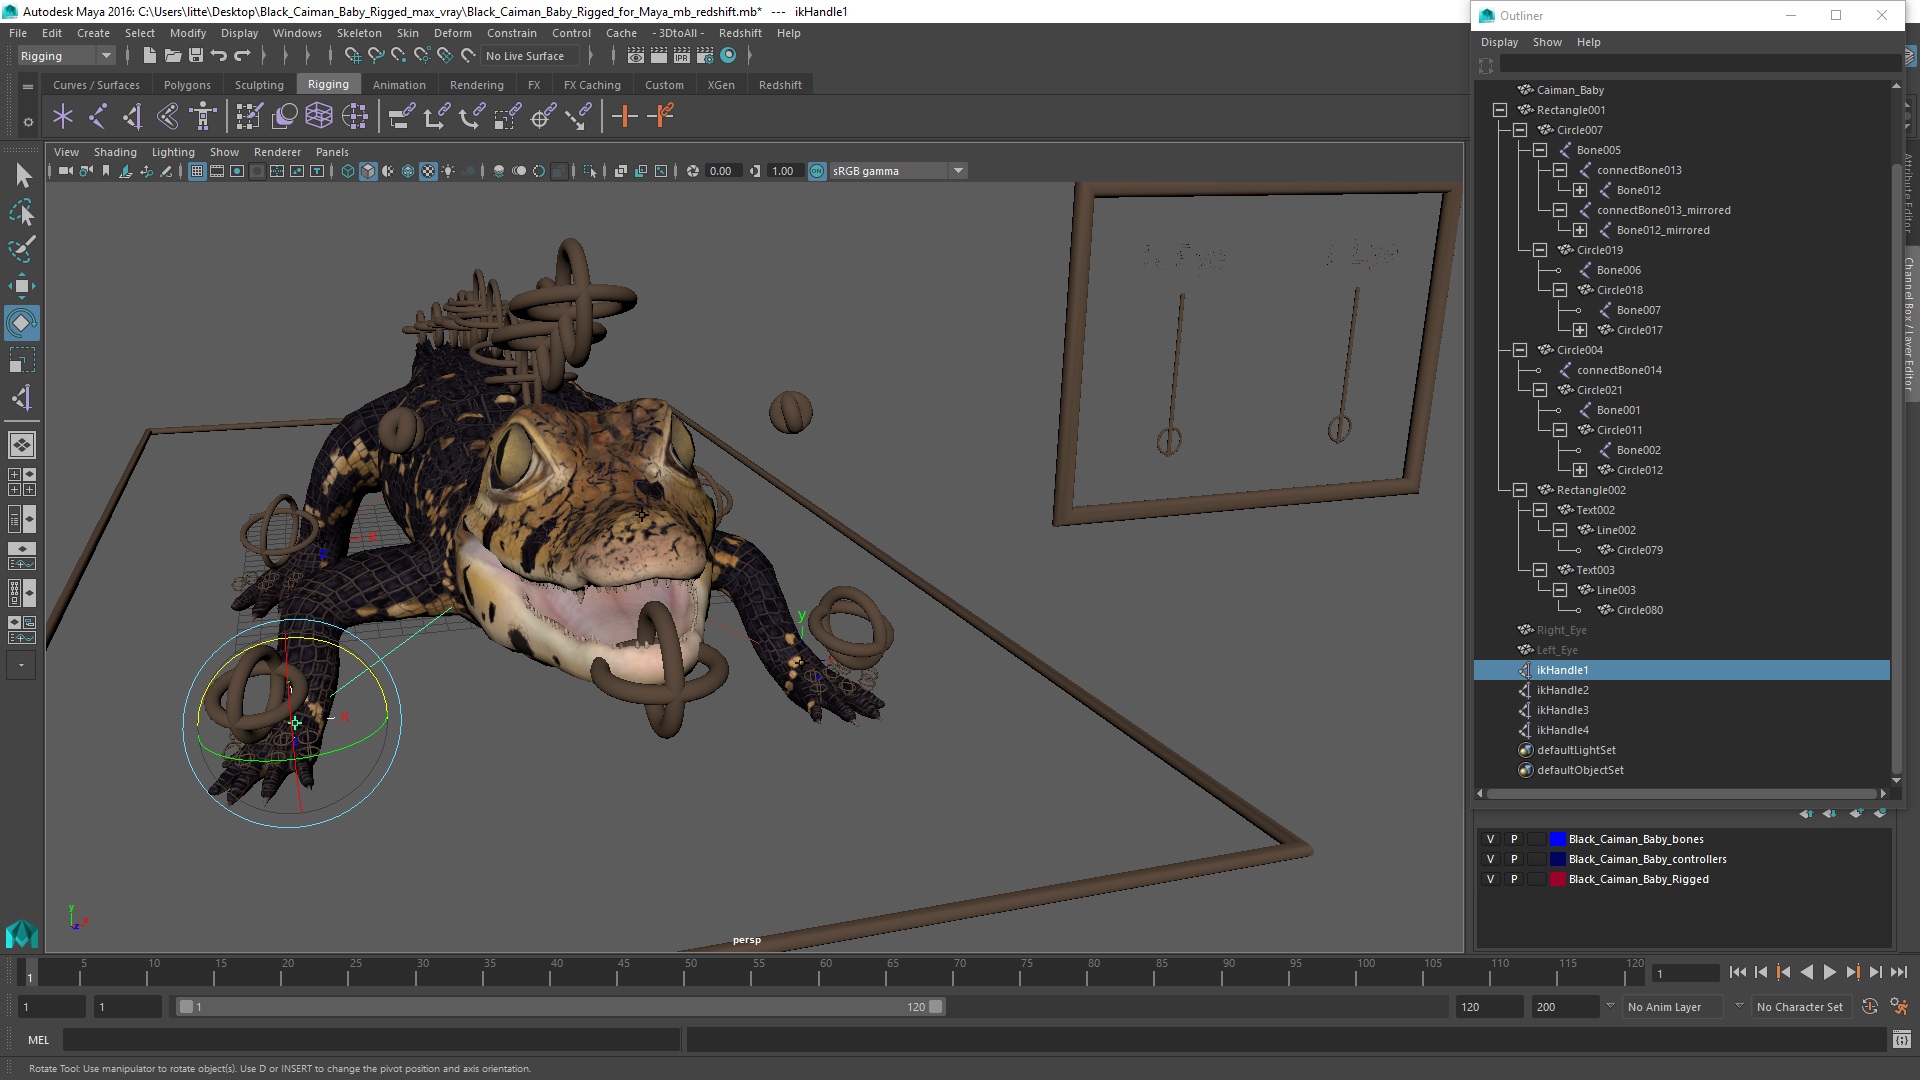Activate the Rotate tool
1920x1080 pixels.
(22, 323)
